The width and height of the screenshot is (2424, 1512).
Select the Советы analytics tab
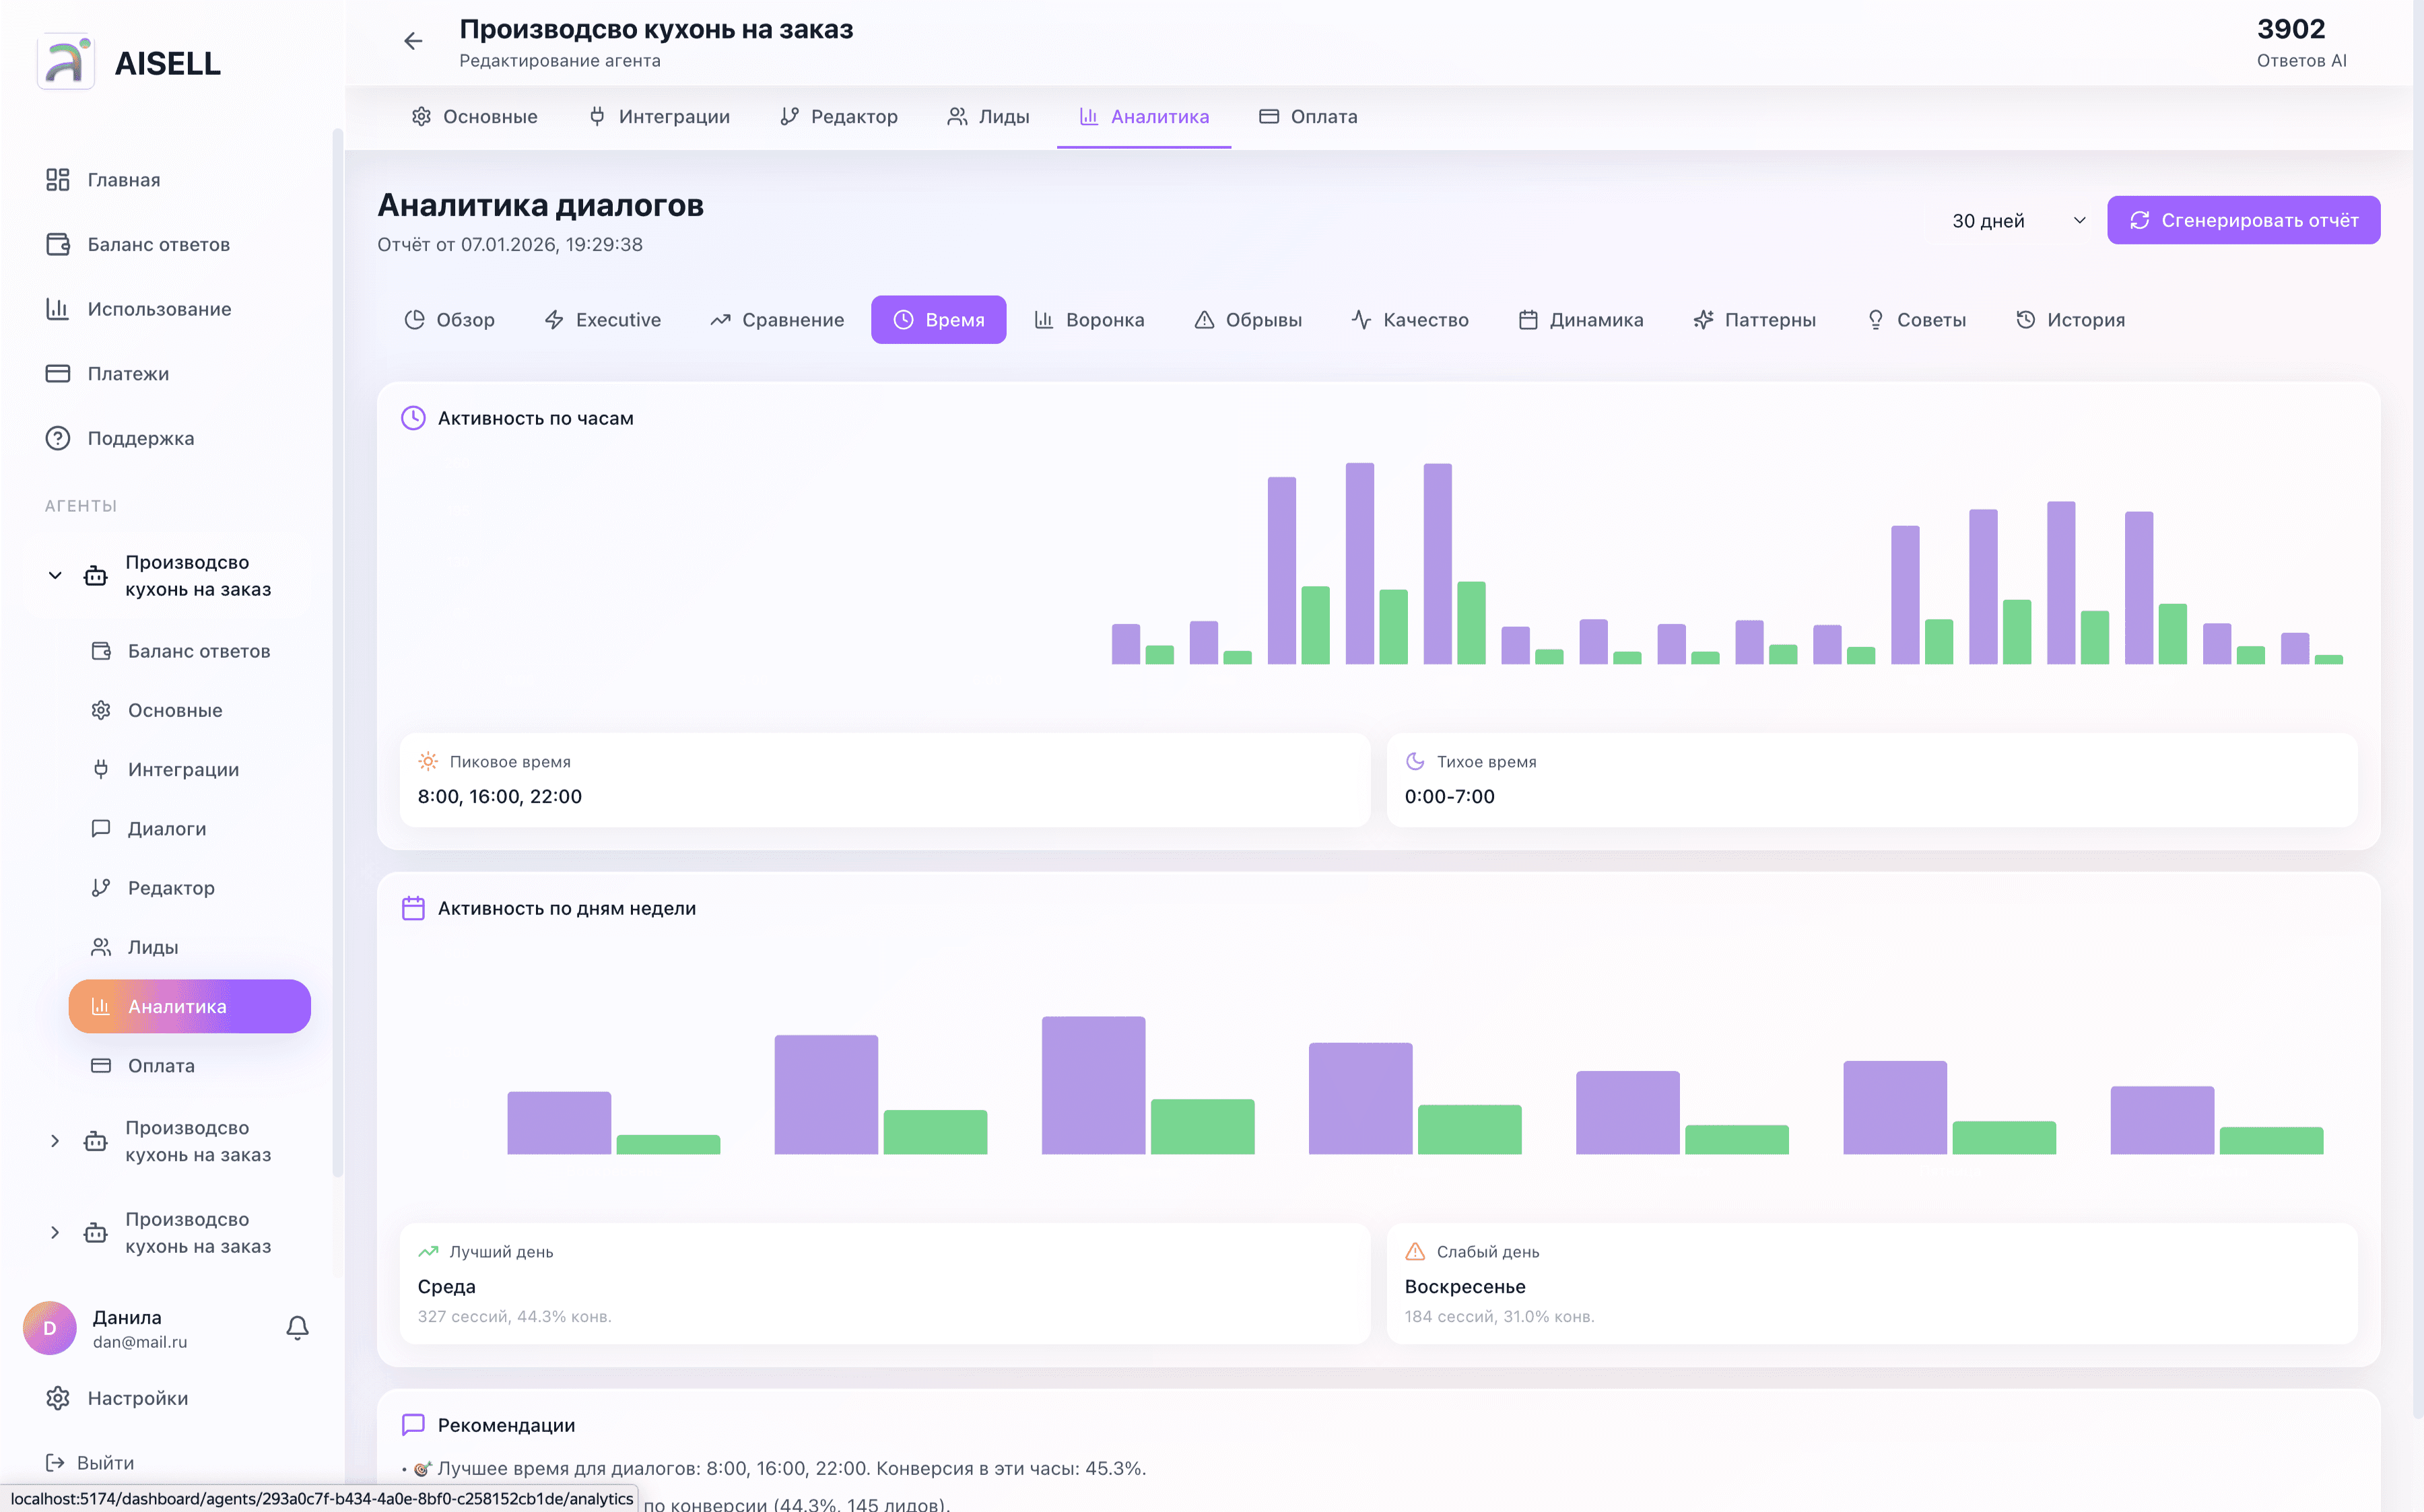[x=1916, y=319]
